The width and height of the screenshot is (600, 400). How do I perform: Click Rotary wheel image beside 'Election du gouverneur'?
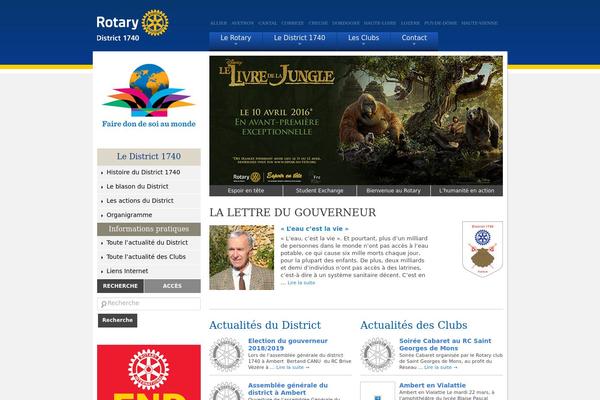click(x=226, y=354)
